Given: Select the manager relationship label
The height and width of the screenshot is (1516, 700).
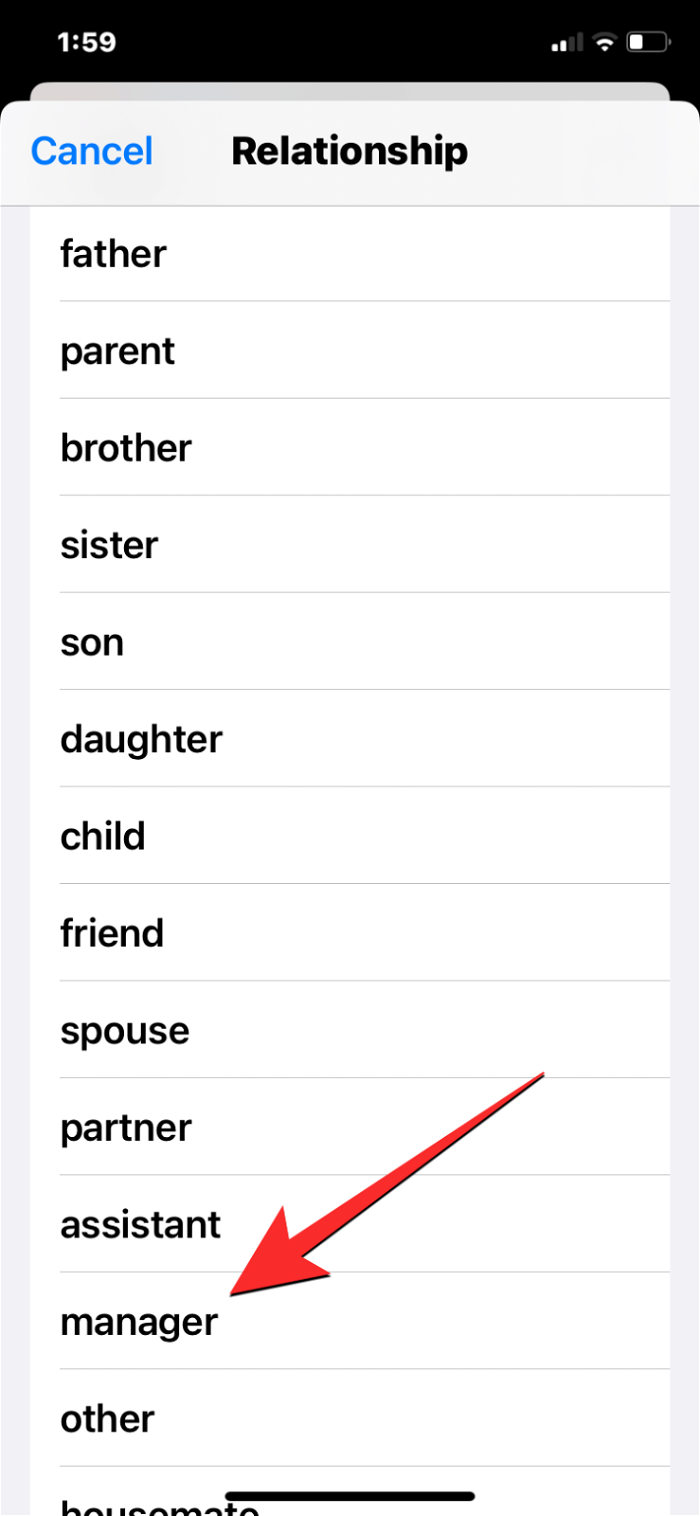Looking at the screenshot, I should [139, 1320].
